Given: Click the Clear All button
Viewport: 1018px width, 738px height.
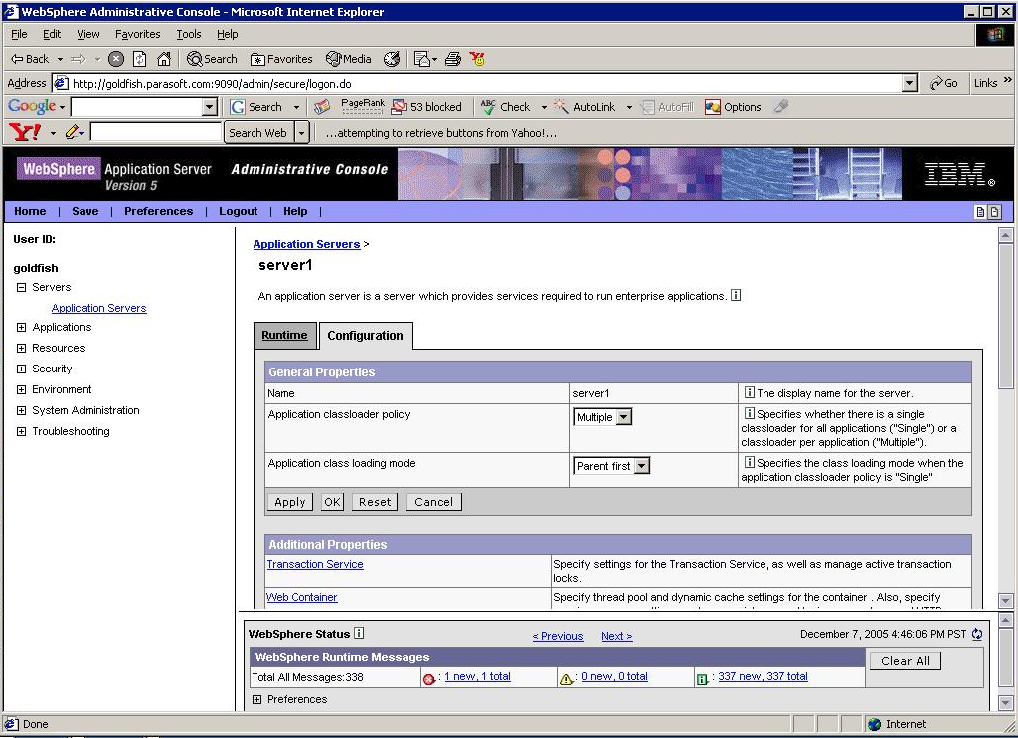Looking at the screenshot, I should (905, 661).
